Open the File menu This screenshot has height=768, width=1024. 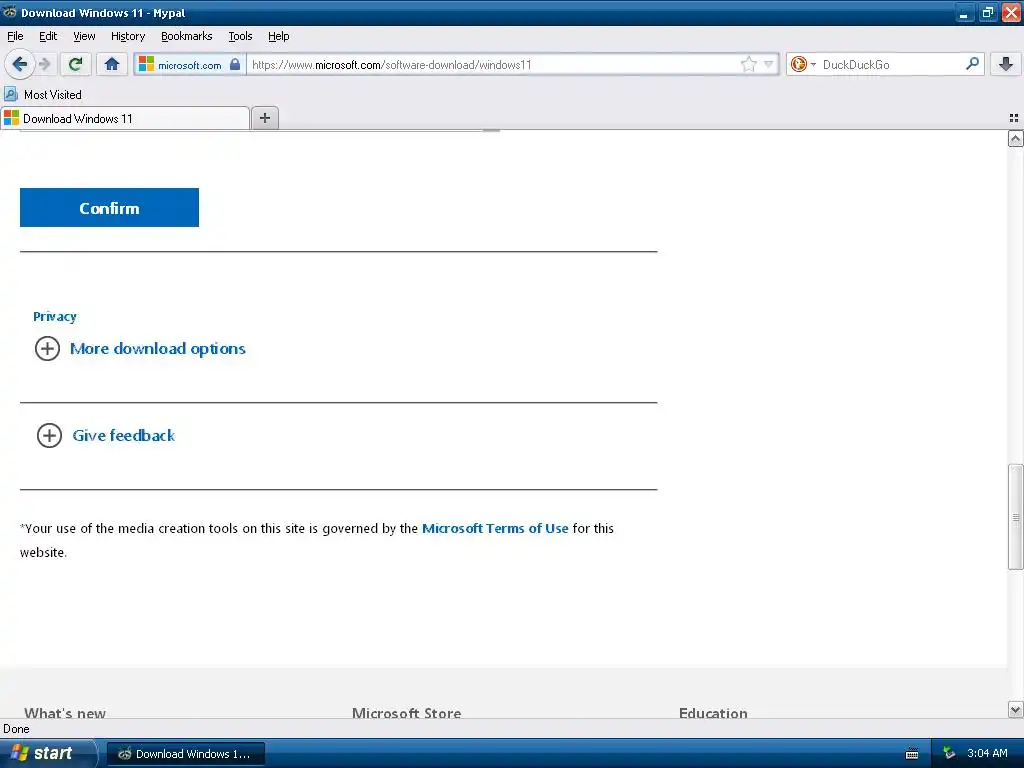[x=15, y=36]
